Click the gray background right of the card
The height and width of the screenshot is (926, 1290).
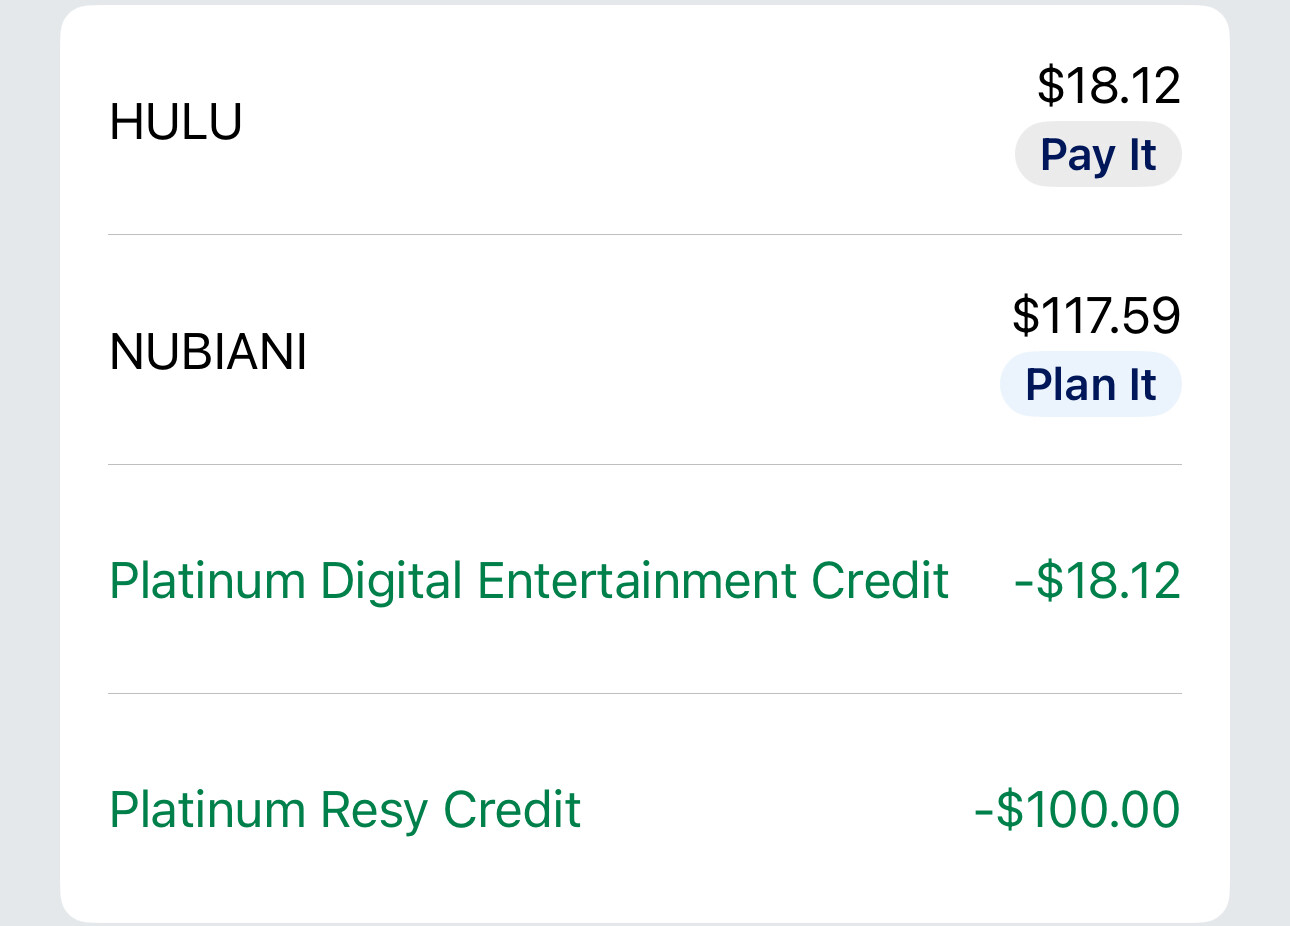click(x=1260, y=460)
